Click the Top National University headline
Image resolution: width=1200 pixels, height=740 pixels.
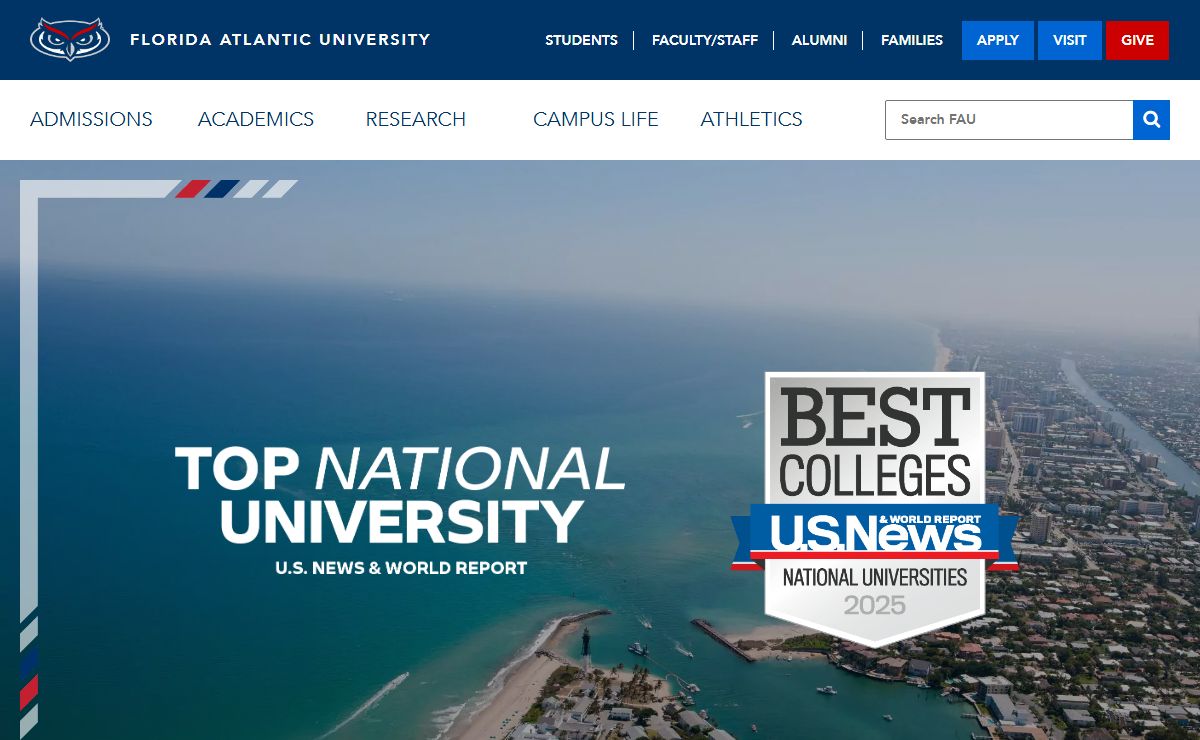click(x=400, y=494)
